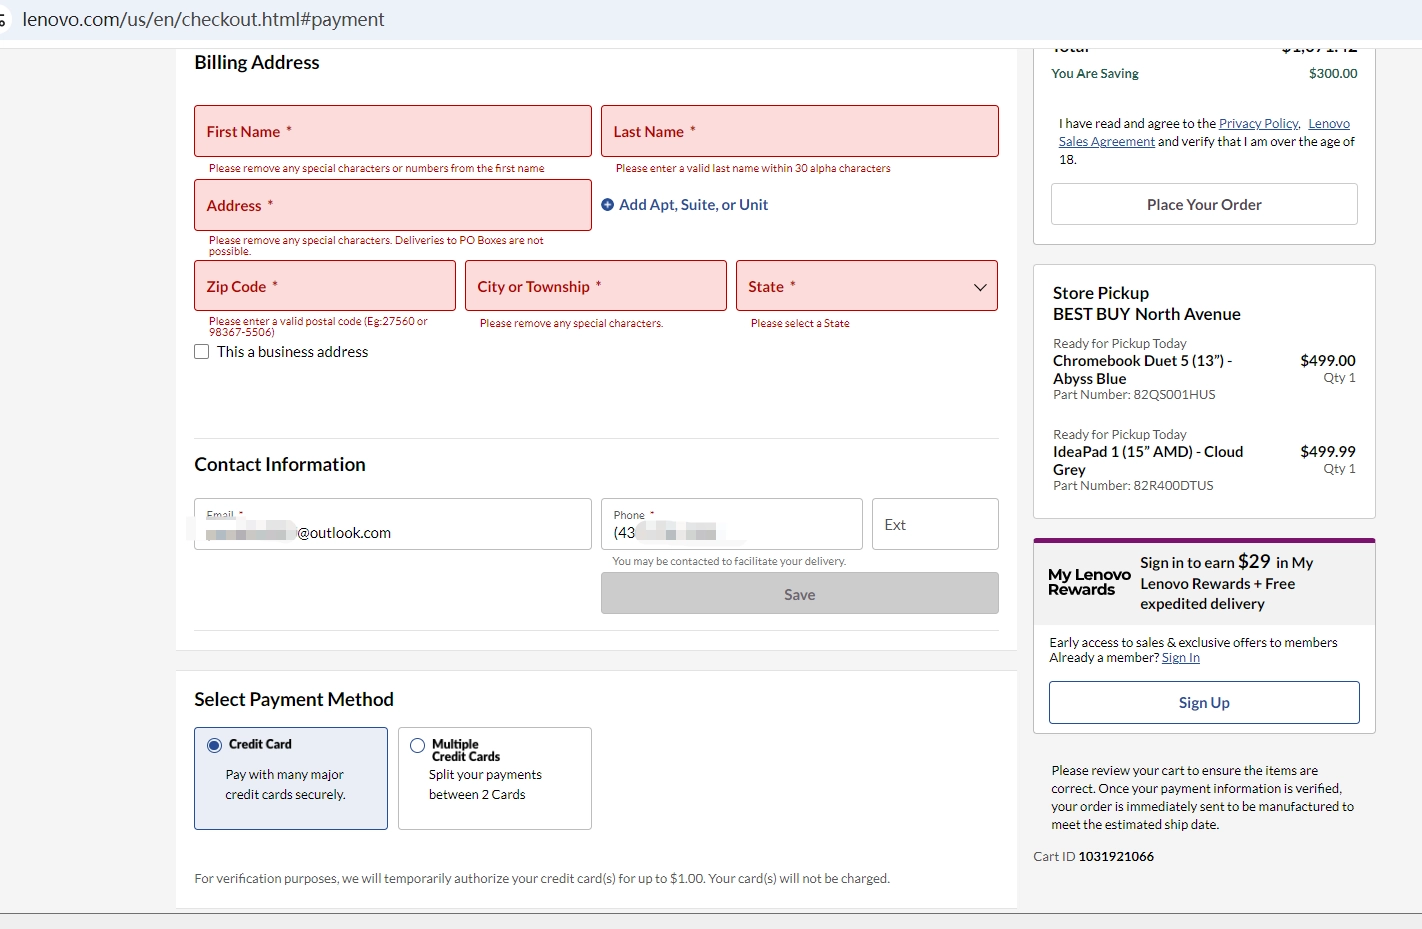This screenshot has height=929, width=1422.
Task: Check the 'This a business address' checkbox
Action: pos(202,352)
